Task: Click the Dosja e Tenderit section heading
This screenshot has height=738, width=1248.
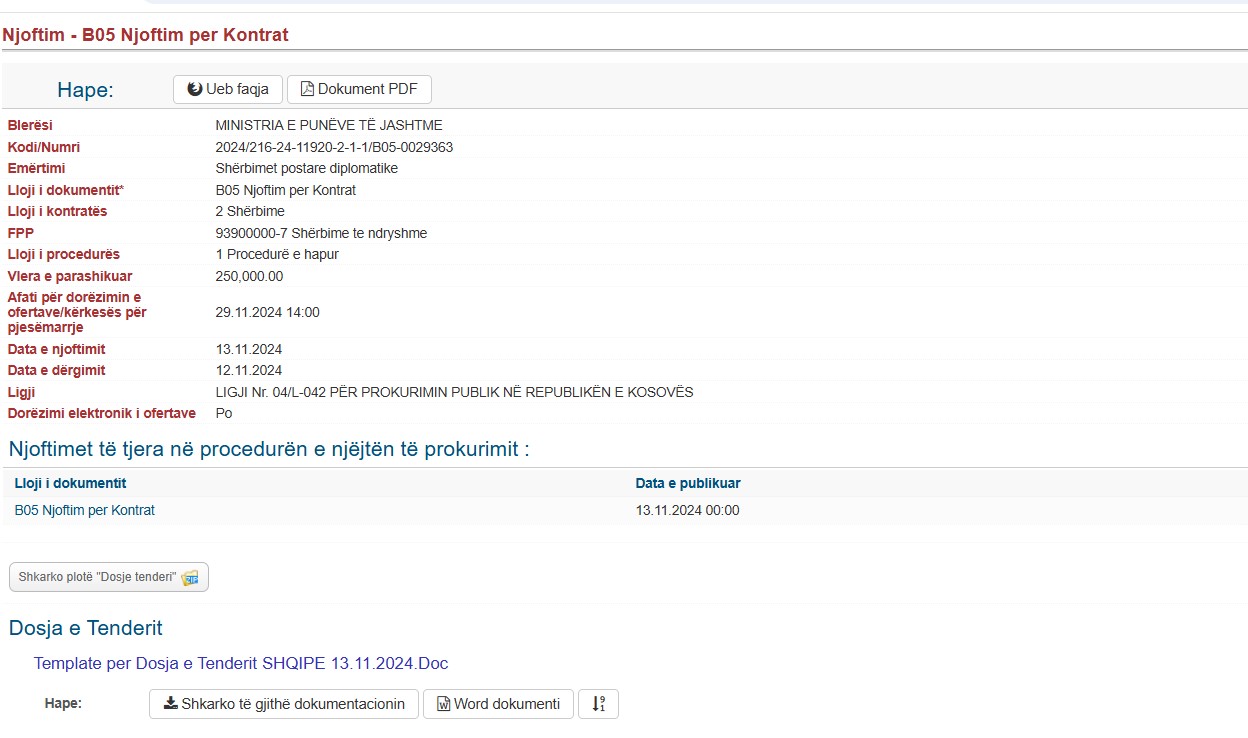Action: coord(86,628)
